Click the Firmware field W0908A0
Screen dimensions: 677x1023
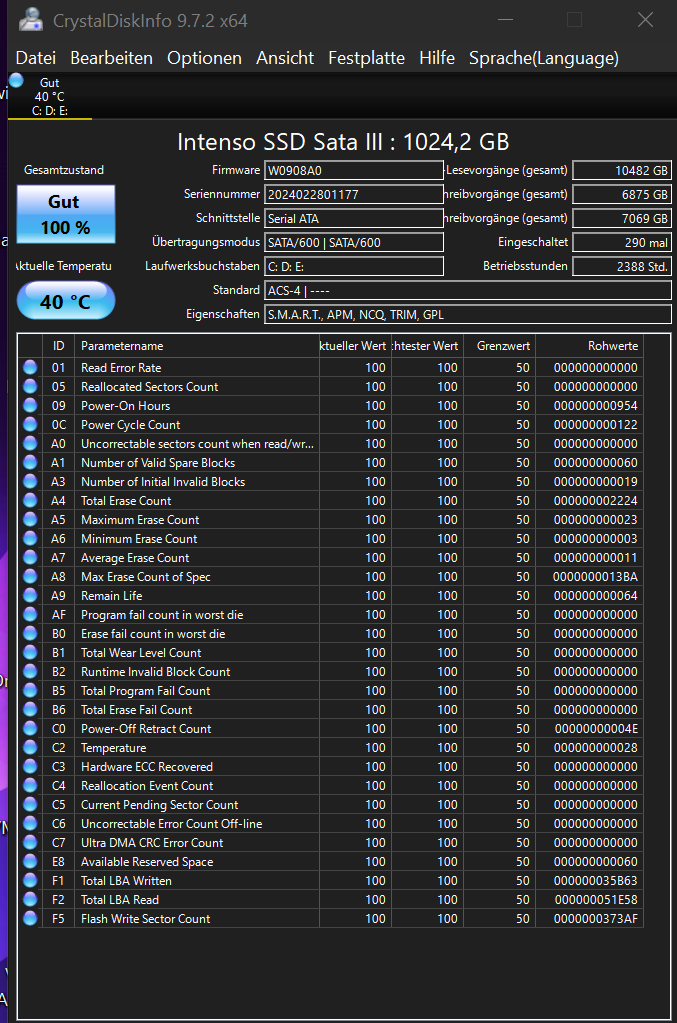click(354, 170)
